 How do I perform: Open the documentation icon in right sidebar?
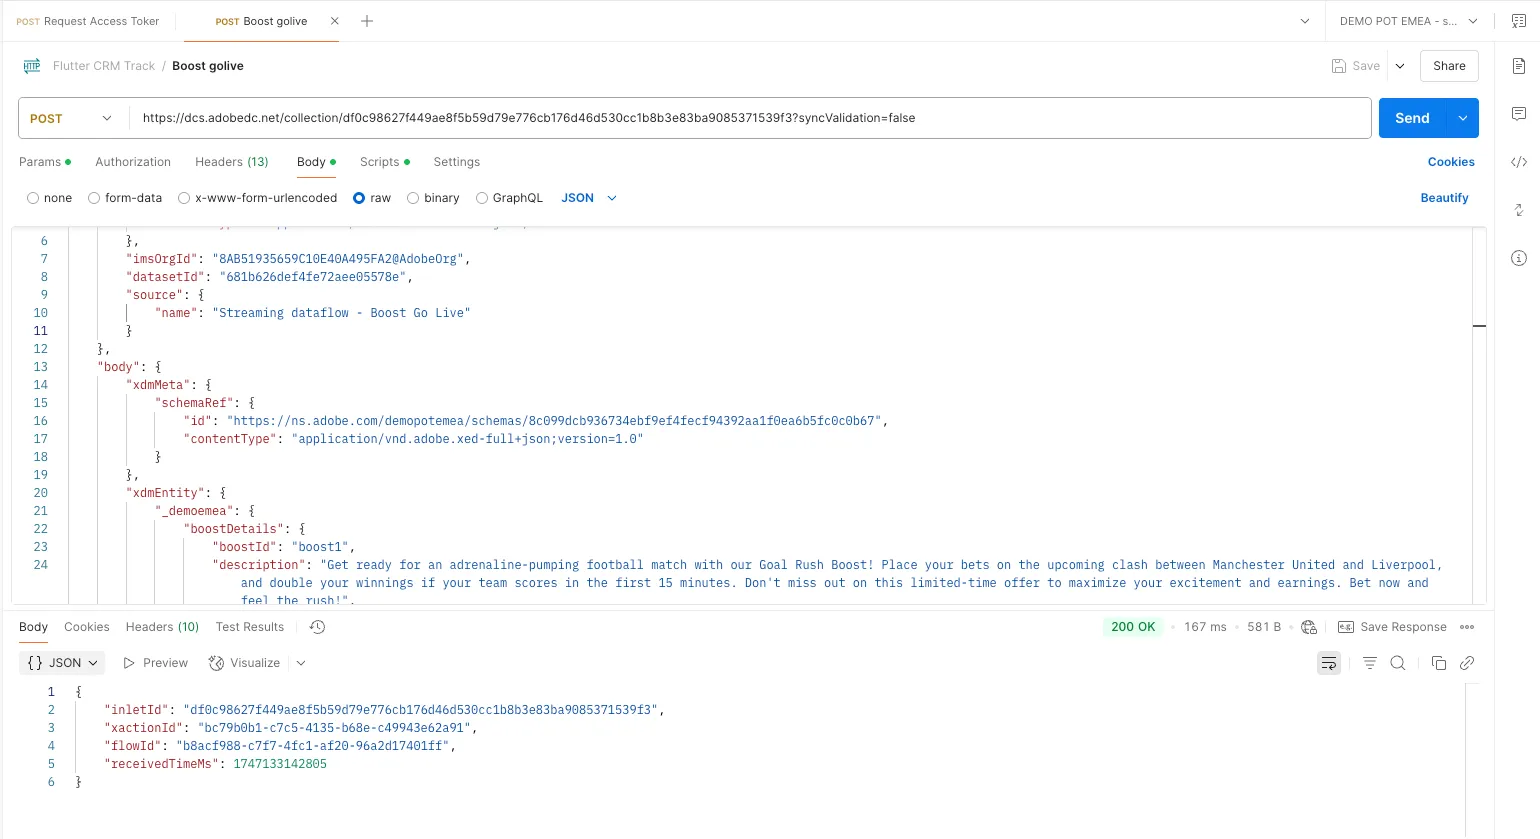[x=1518, y=66]
